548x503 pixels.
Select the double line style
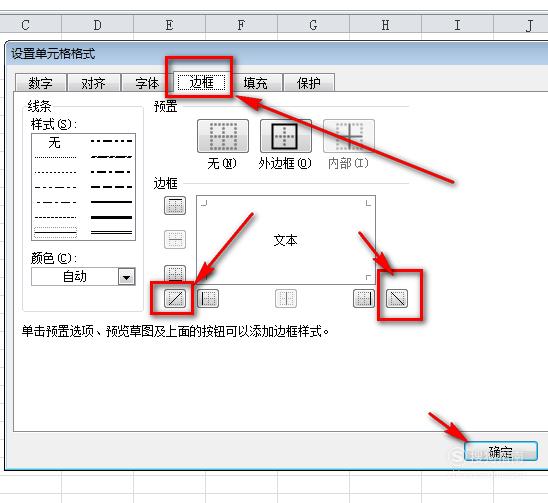pos(111,232)
